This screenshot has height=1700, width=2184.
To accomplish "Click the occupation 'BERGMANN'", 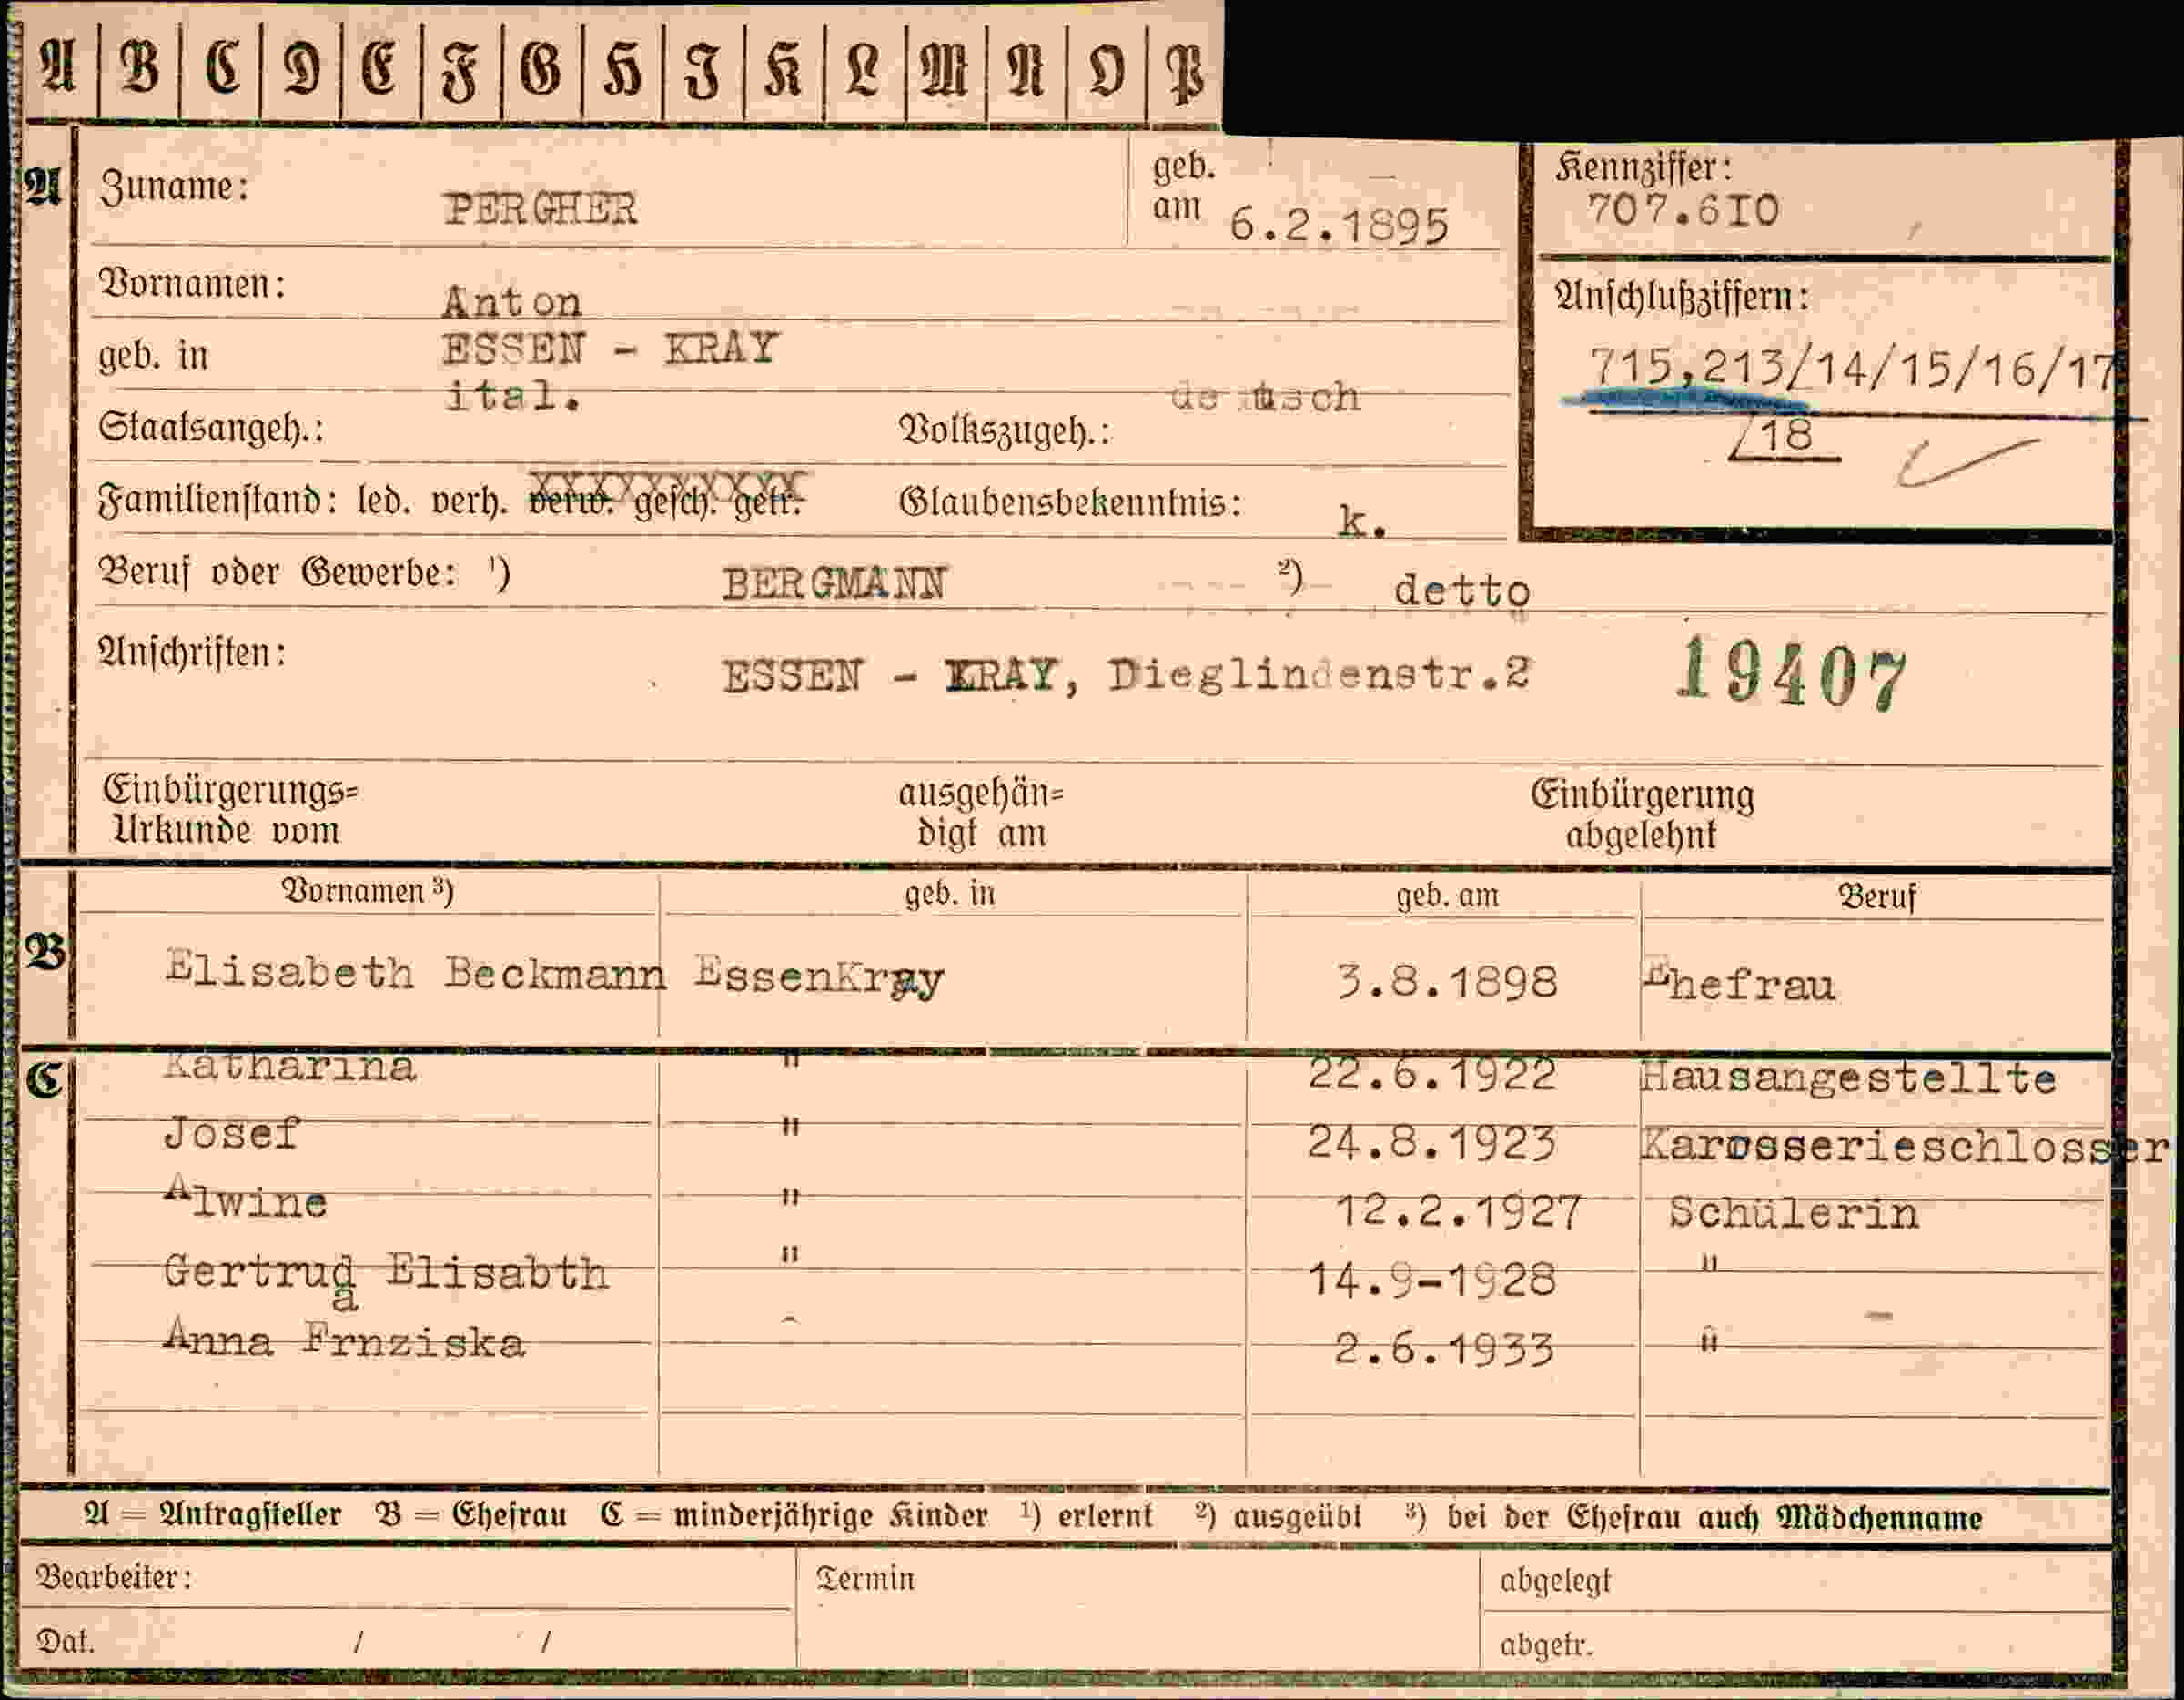I will click(x=834, y=583).
